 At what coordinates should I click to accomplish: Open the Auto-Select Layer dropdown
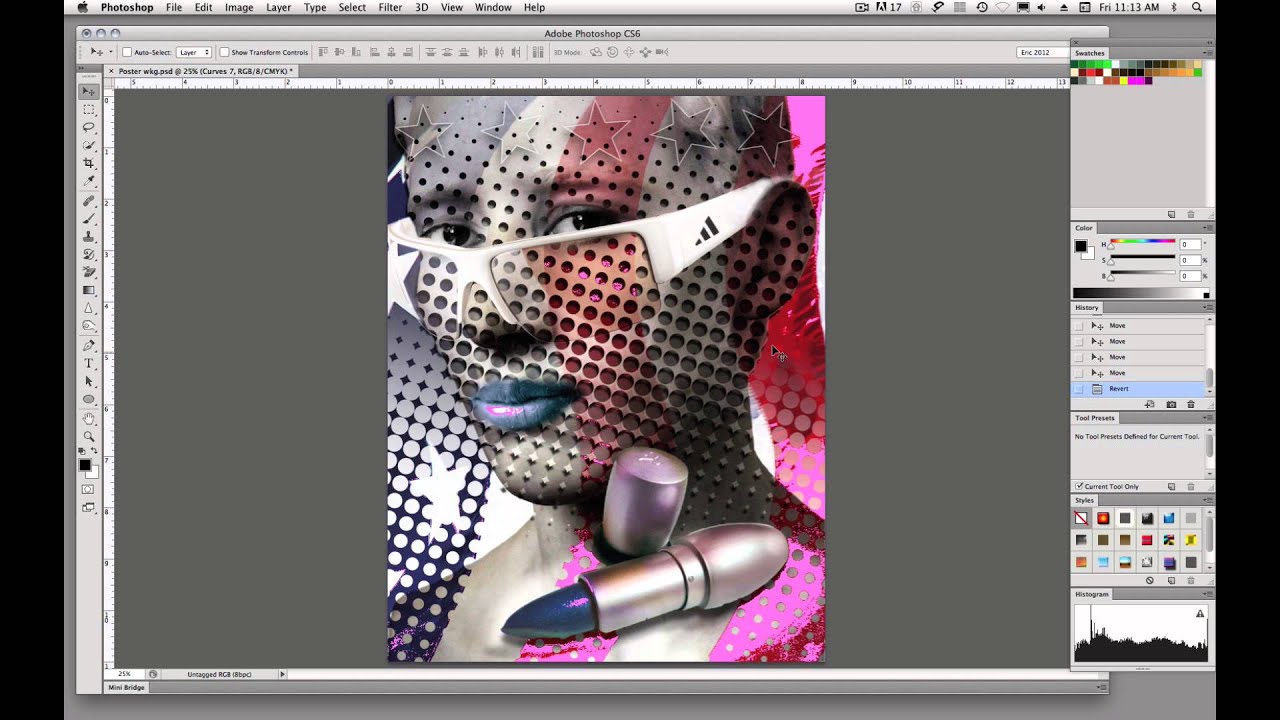[194, 52]
